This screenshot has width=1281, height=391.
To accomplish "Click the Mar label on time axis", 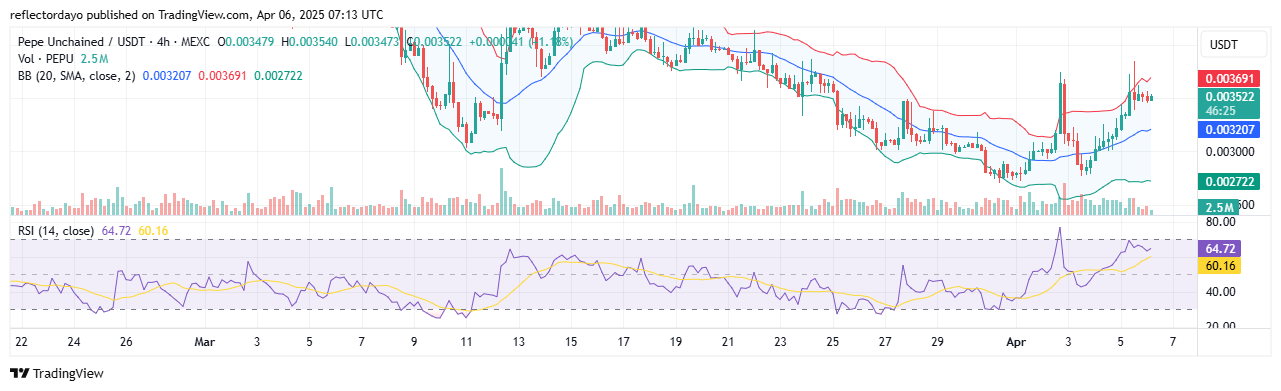I will 205,342.
